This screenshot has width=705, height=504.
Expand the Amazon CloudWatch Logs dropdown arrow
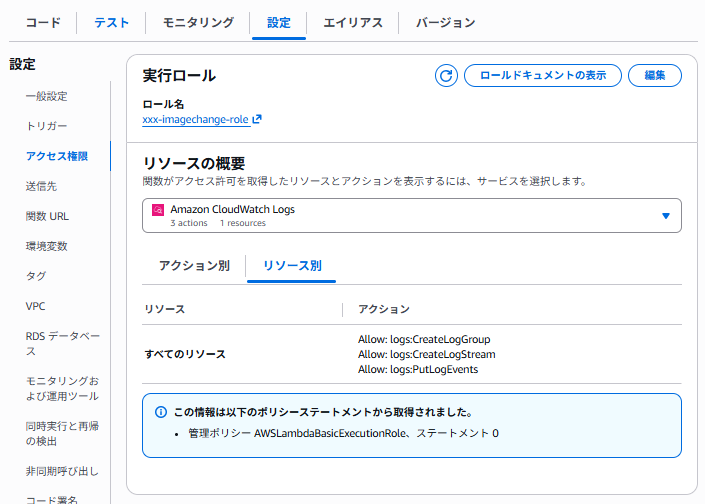(666, 216)
